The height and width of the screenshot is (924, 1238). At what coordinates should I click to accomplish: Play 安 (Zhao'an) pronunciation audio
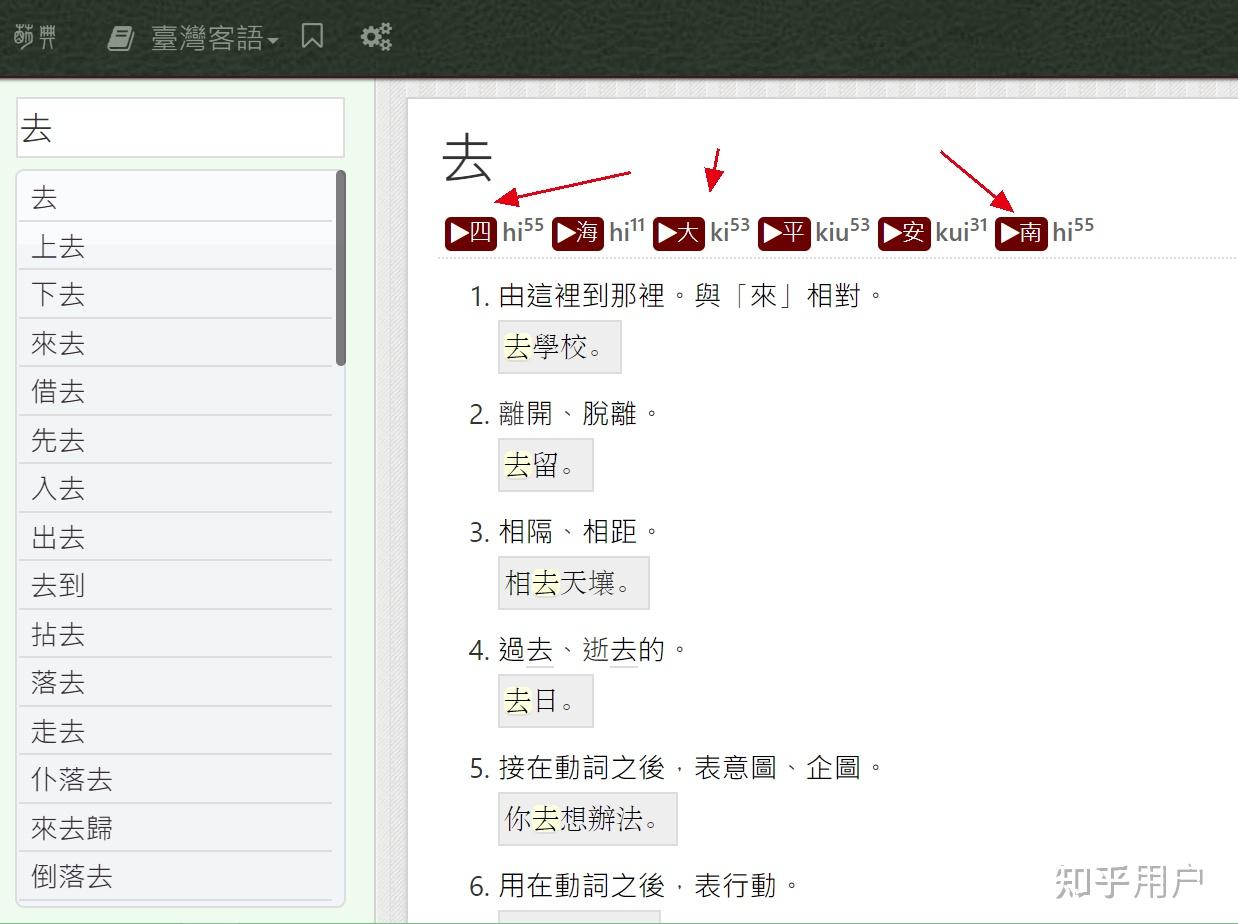[x=904, y=233]
